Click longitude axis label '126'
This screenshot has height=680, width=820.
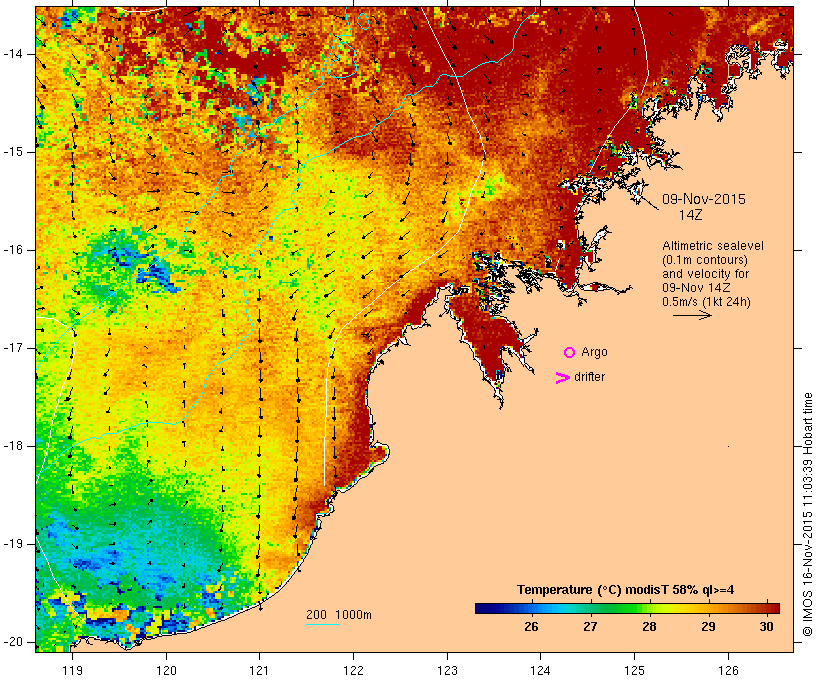(x=728, y=670)
